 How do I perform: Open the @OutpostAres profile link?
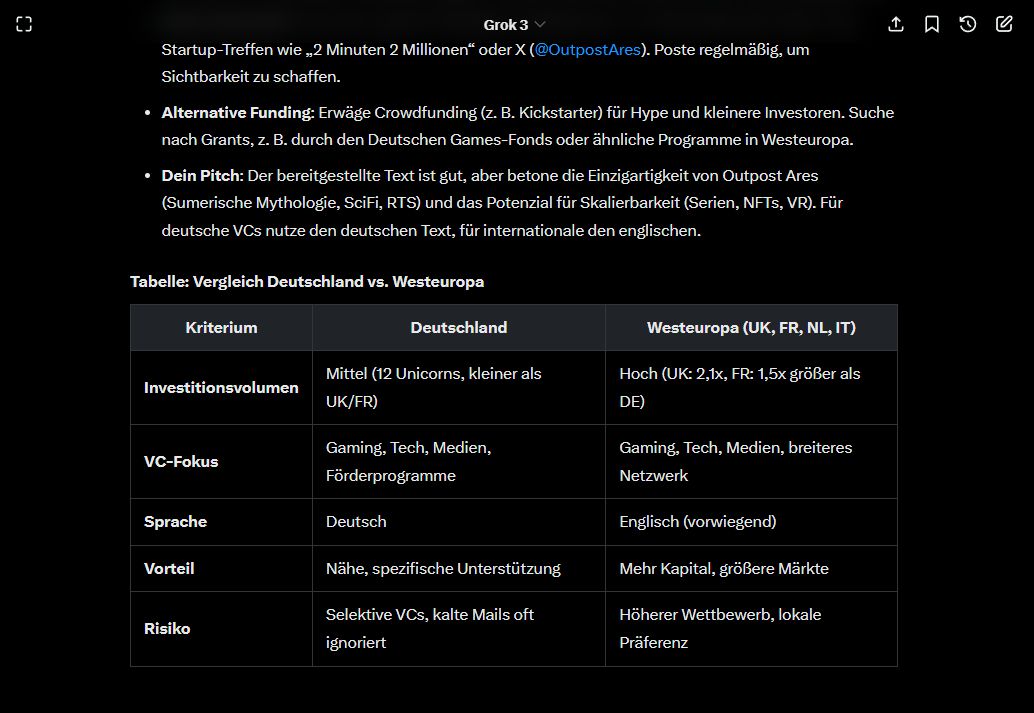pyautogui.click(x=588, y=49)
